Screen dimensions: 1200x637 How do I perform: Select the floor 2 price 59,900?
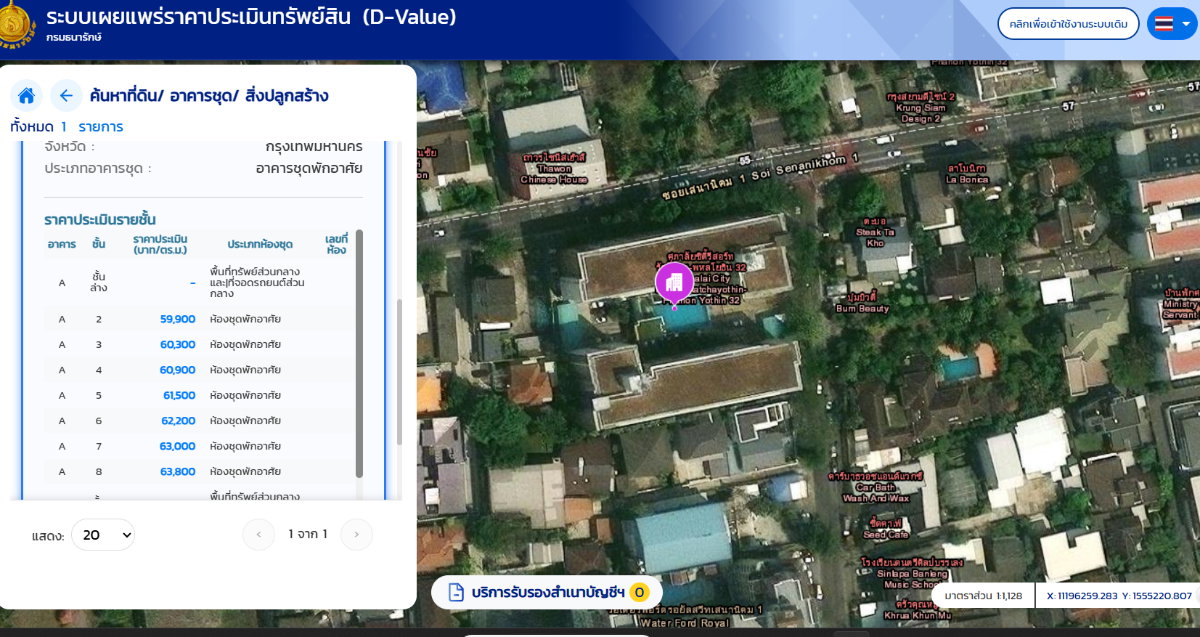pyautogui.click(x=177, y=319)
